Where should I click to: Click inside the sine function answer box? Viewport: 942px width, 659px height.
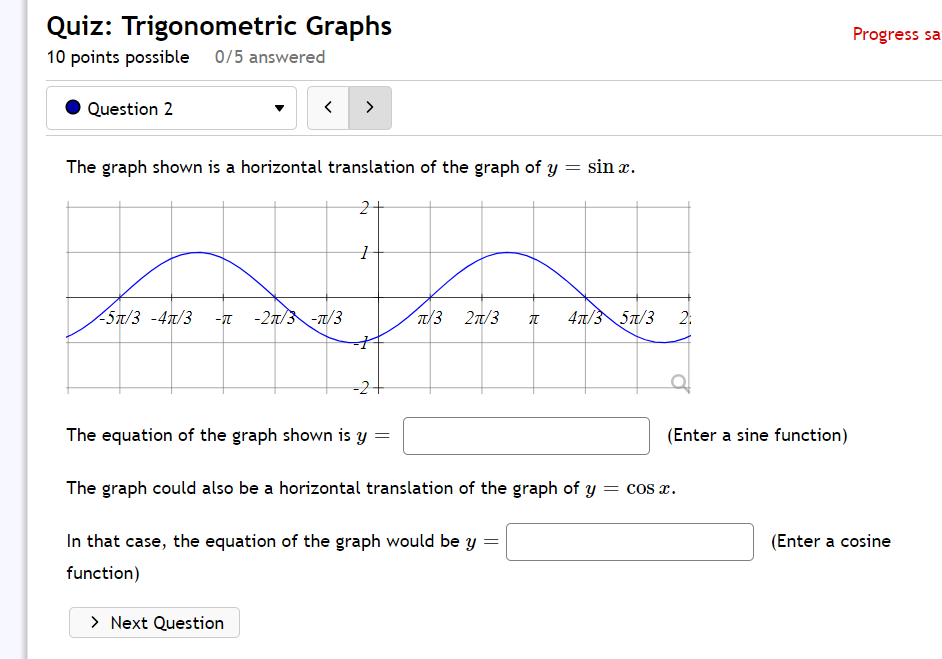tap(526, 435)
